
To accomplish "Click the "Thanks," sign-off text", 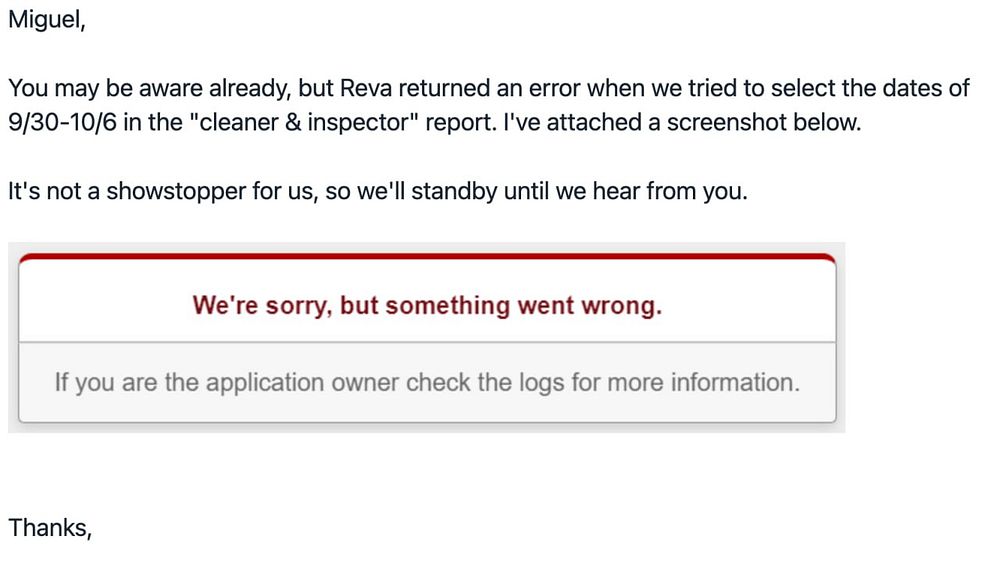I will (50, 528).
